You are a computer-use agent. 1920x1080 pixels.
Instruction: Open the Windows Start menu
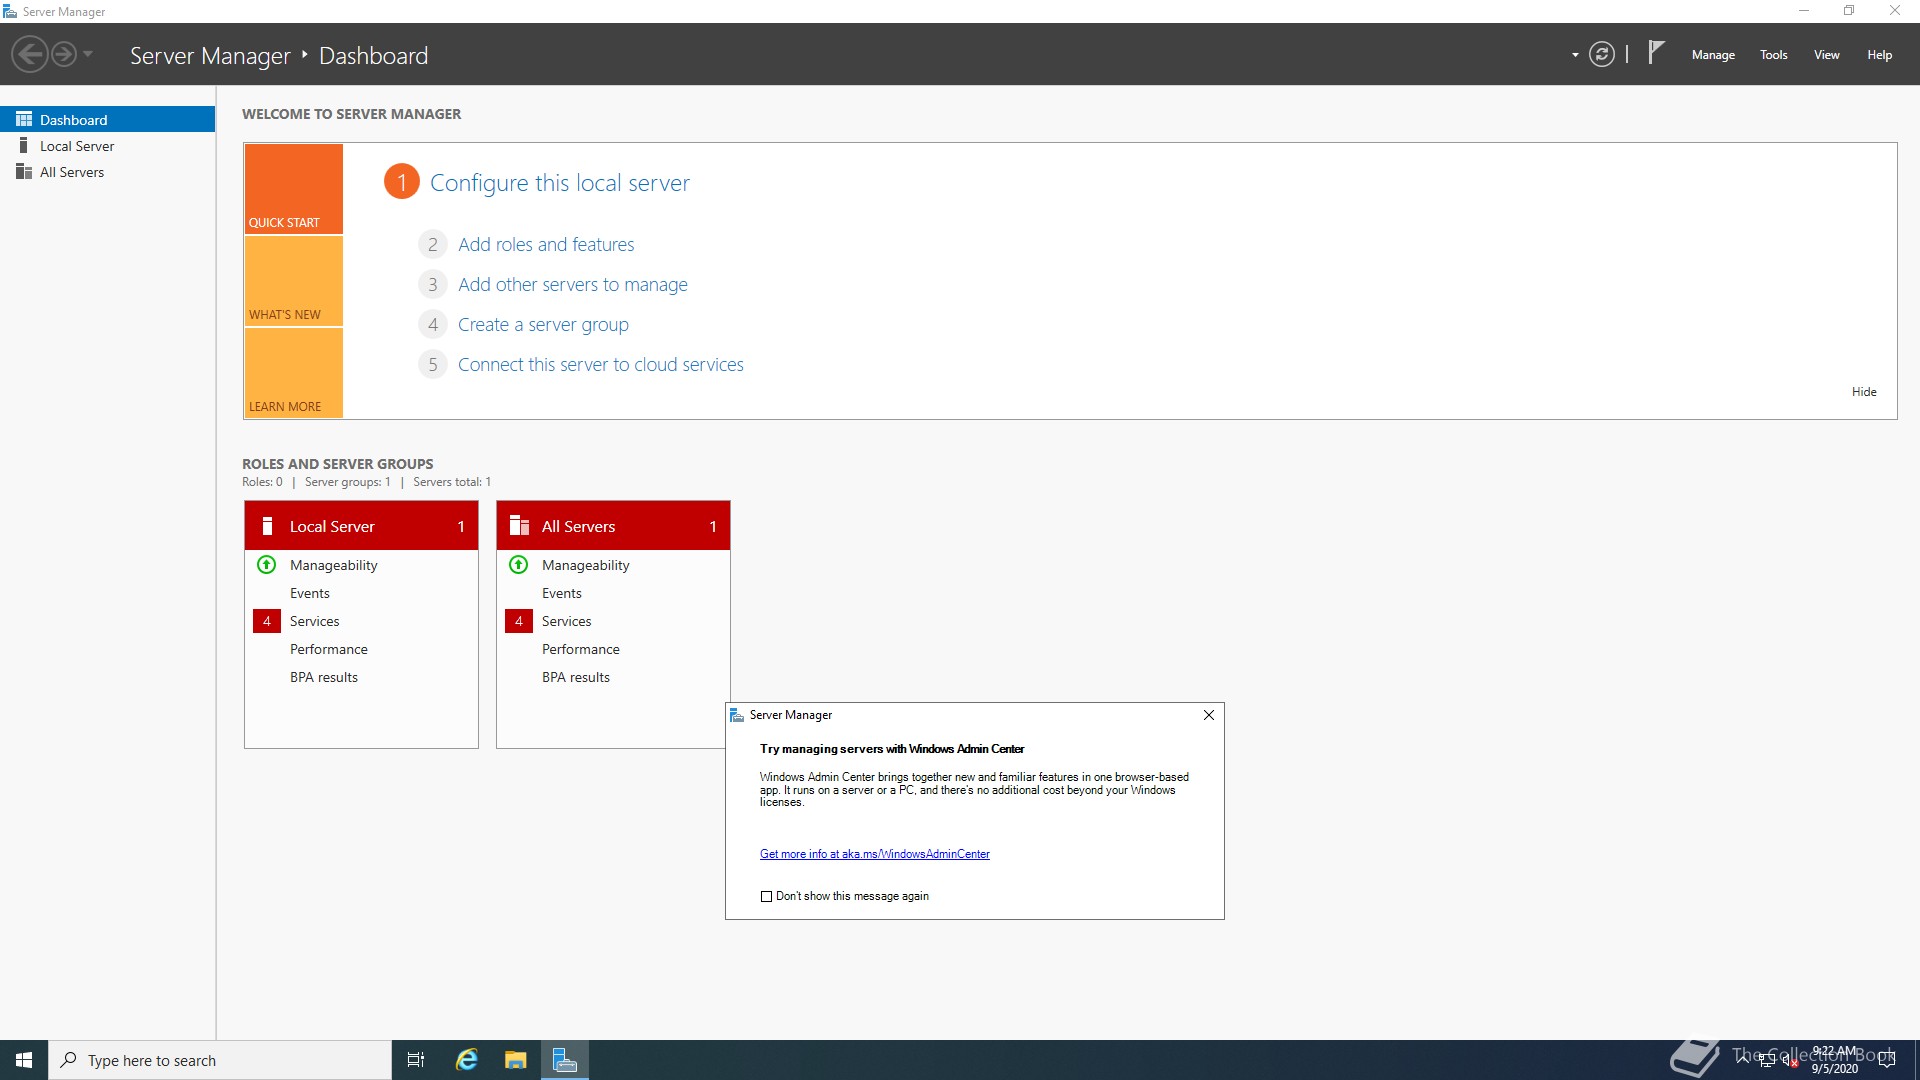pyautogui.click(x=24, y=1060)
